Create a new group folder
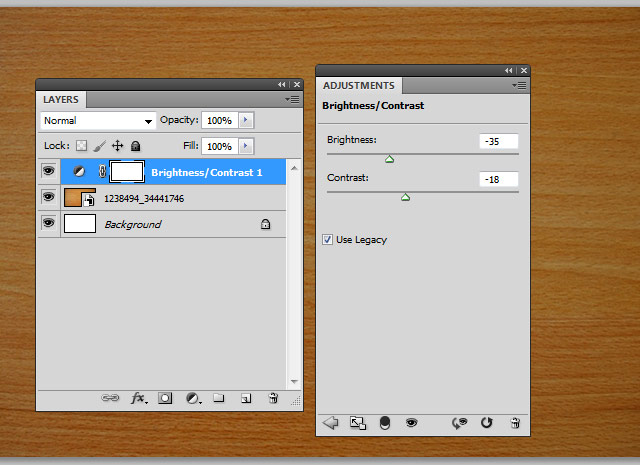Viewport: 640px width, 465px height. point(219,398)
